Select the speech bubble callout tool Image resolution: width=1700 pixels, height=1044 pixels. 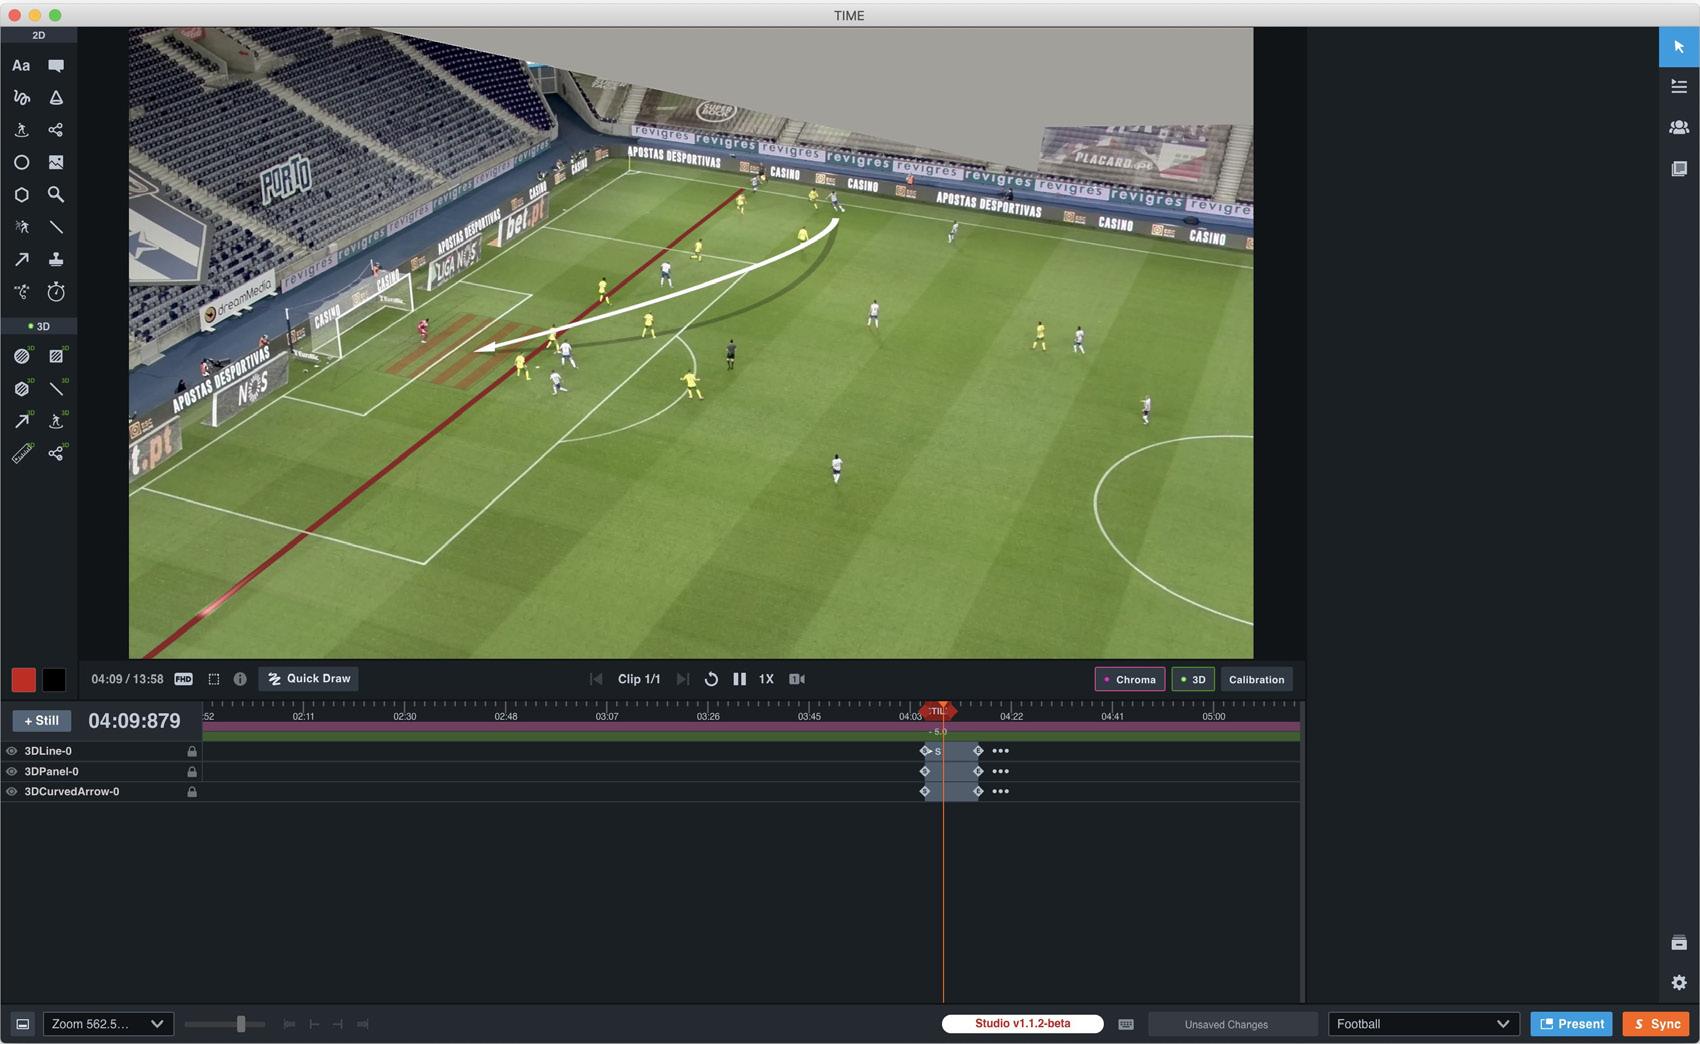point(56,66)
